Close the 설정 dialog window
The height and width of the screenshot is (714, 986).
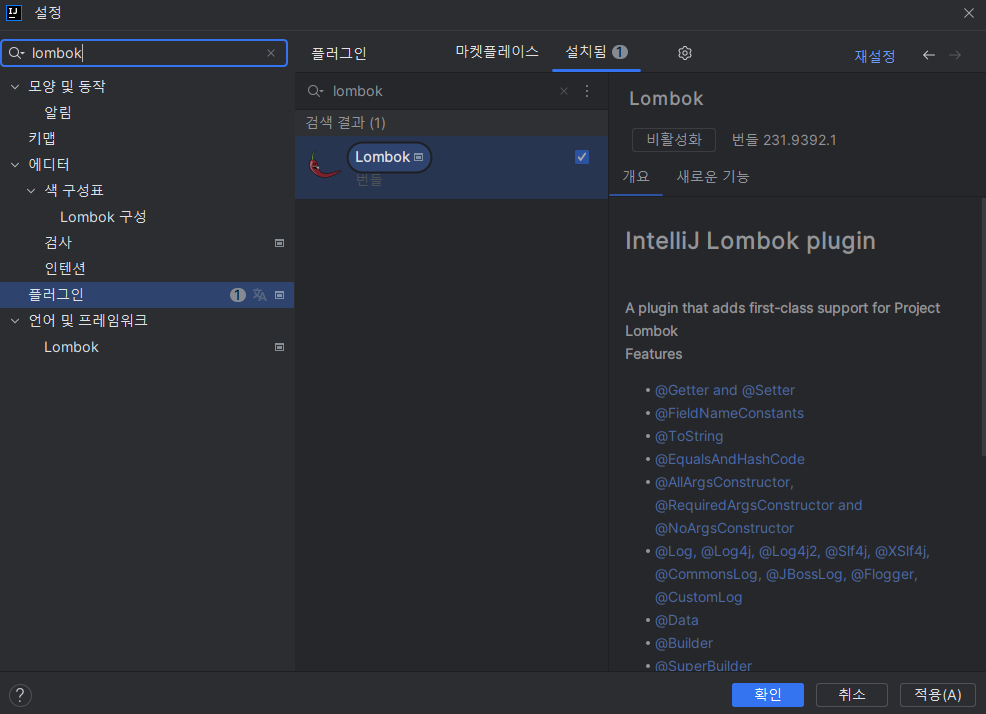[x=968, y=13]
